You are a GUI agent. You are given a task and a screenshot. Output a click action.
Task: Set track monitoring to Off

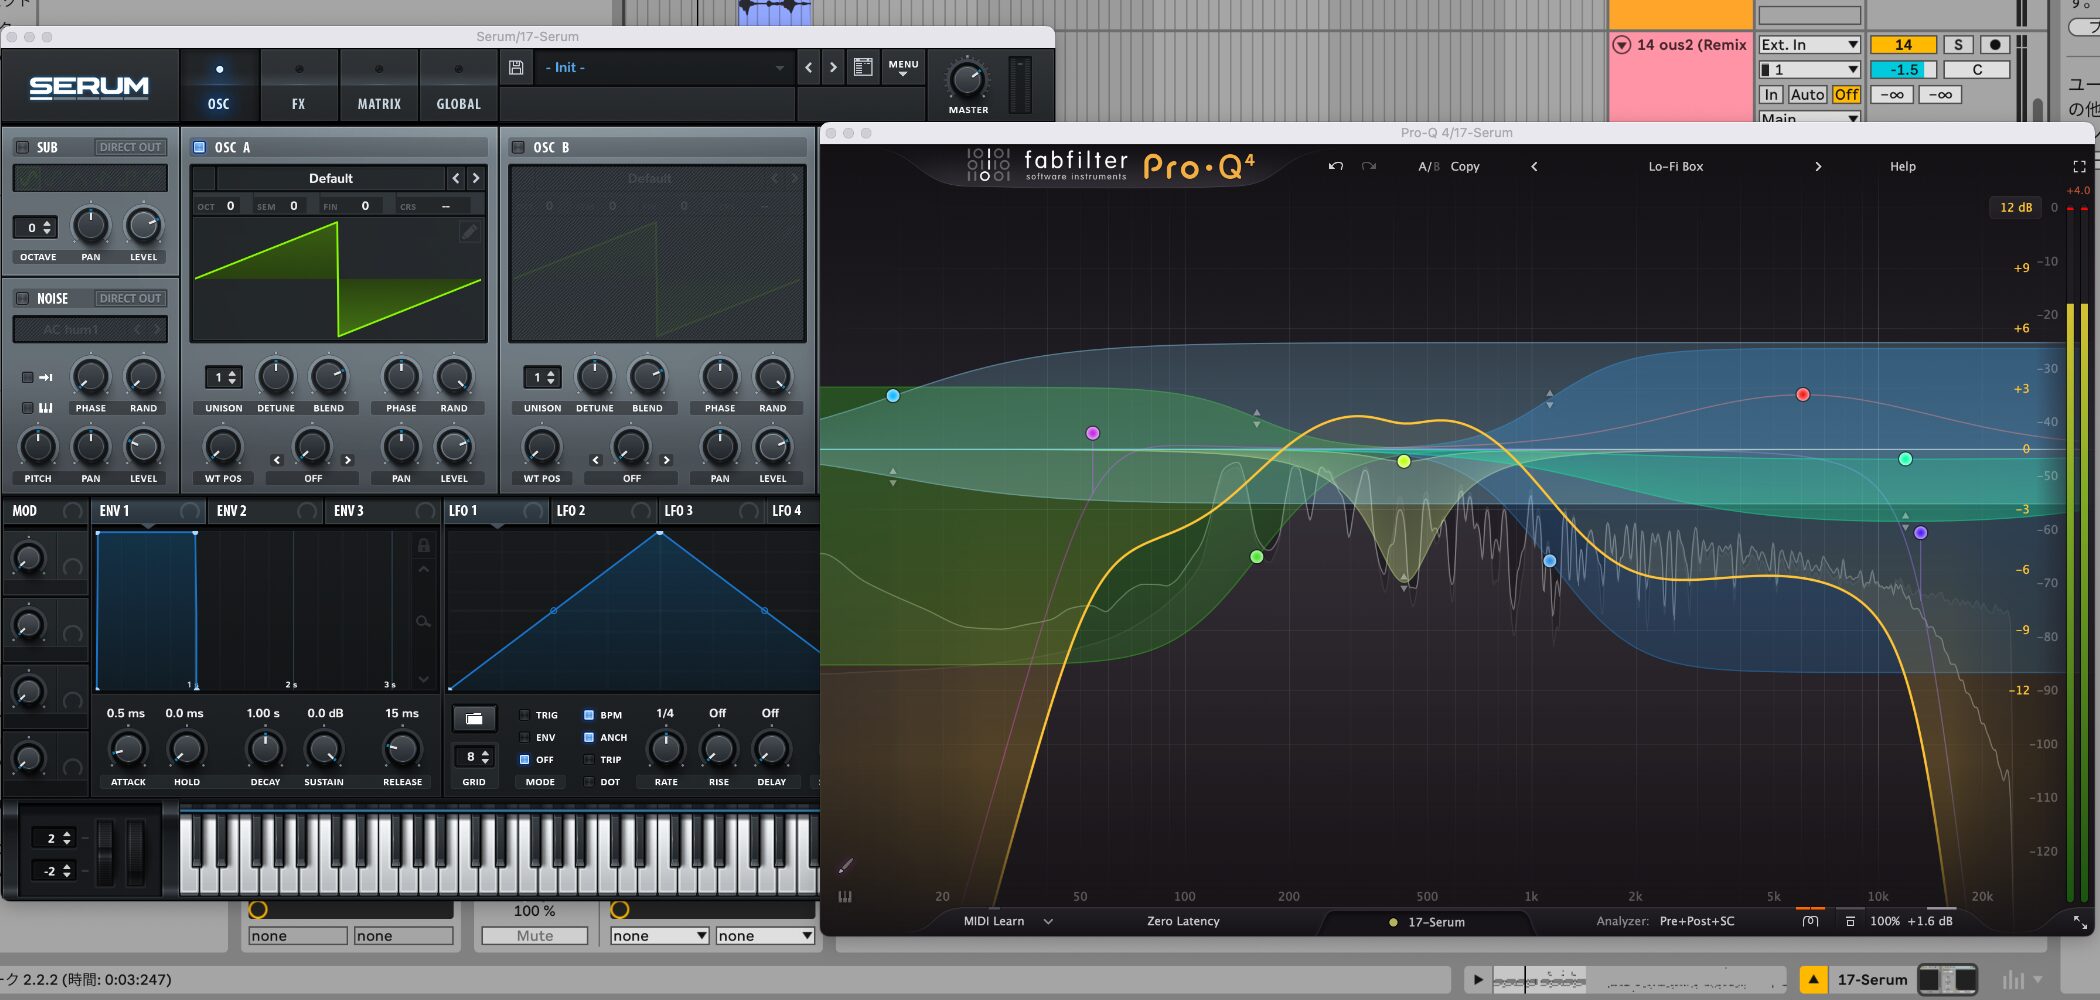(1846, 95)
